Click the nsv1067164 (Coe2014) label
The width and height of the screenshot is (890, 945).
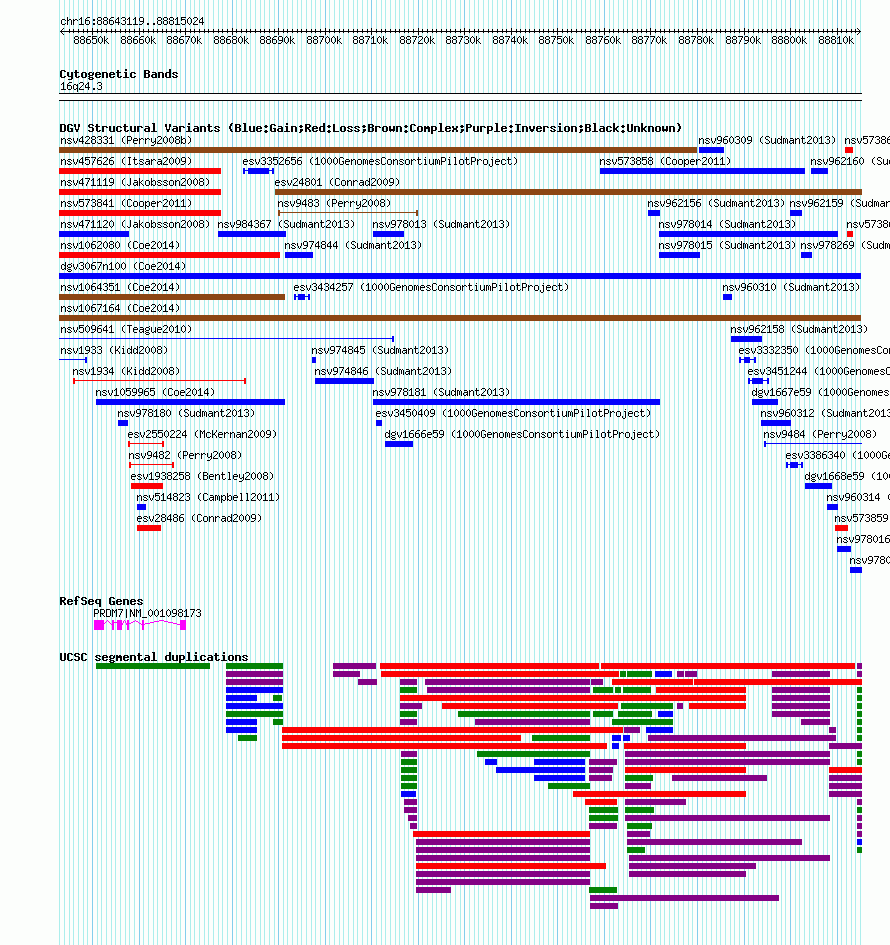120,308
